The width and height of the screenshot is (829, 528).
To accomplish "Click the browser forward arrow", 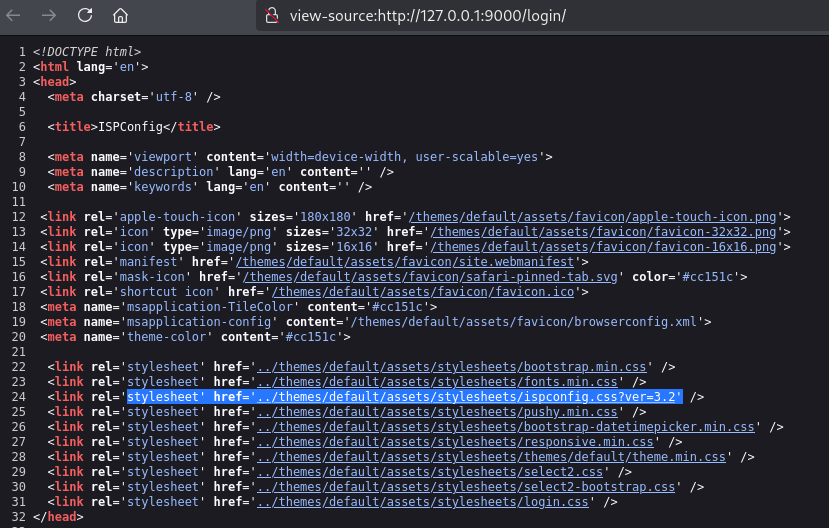I will click(50, 16).
